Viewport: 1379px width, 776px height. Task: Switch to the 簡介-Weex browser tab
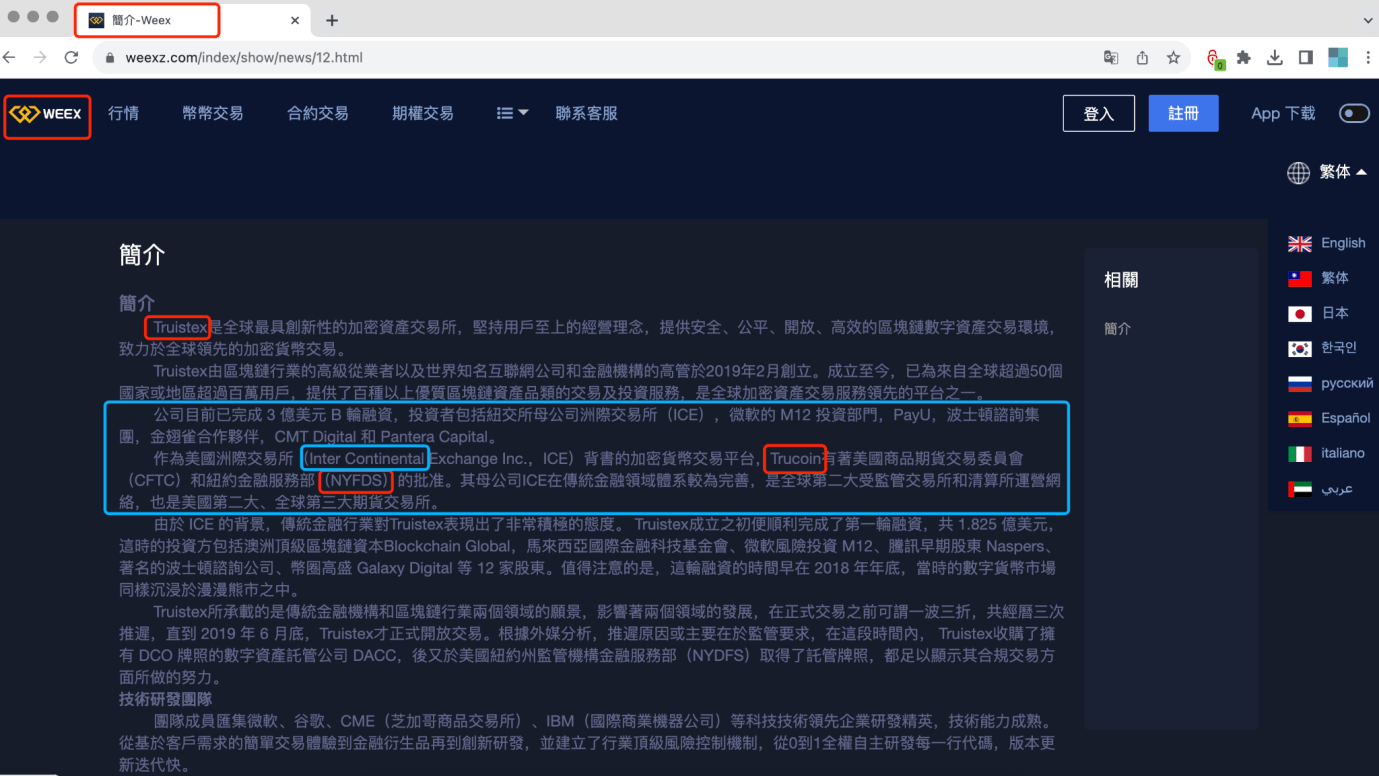[146, 20]
